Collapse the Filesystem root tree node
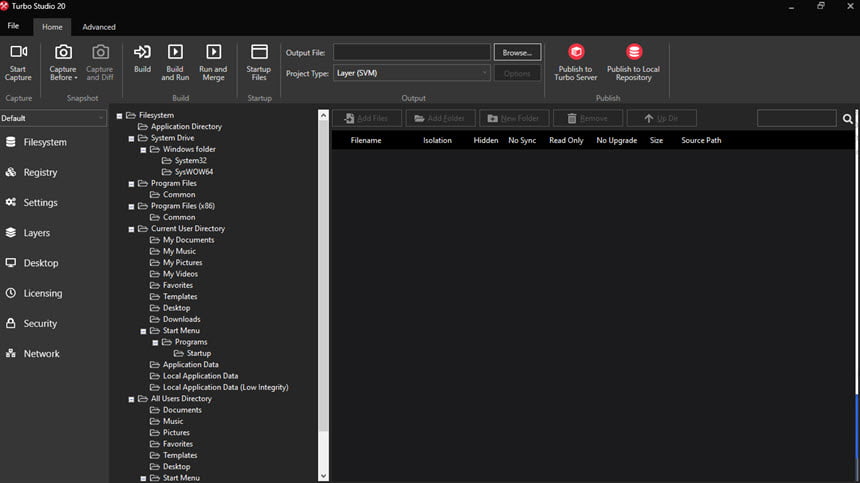 (x=120, y=116)
